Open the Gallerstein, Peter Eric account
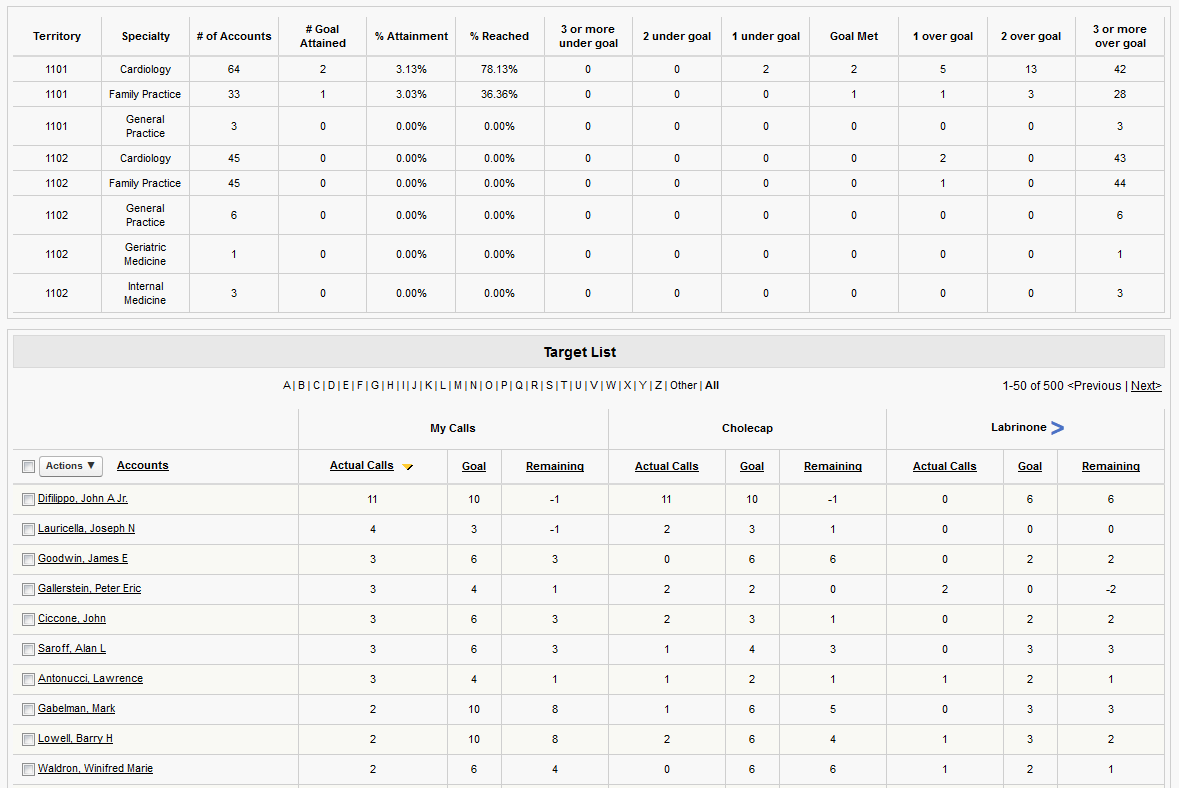The height and width of the screenshot is (788, 1179). tap(89, 589)
